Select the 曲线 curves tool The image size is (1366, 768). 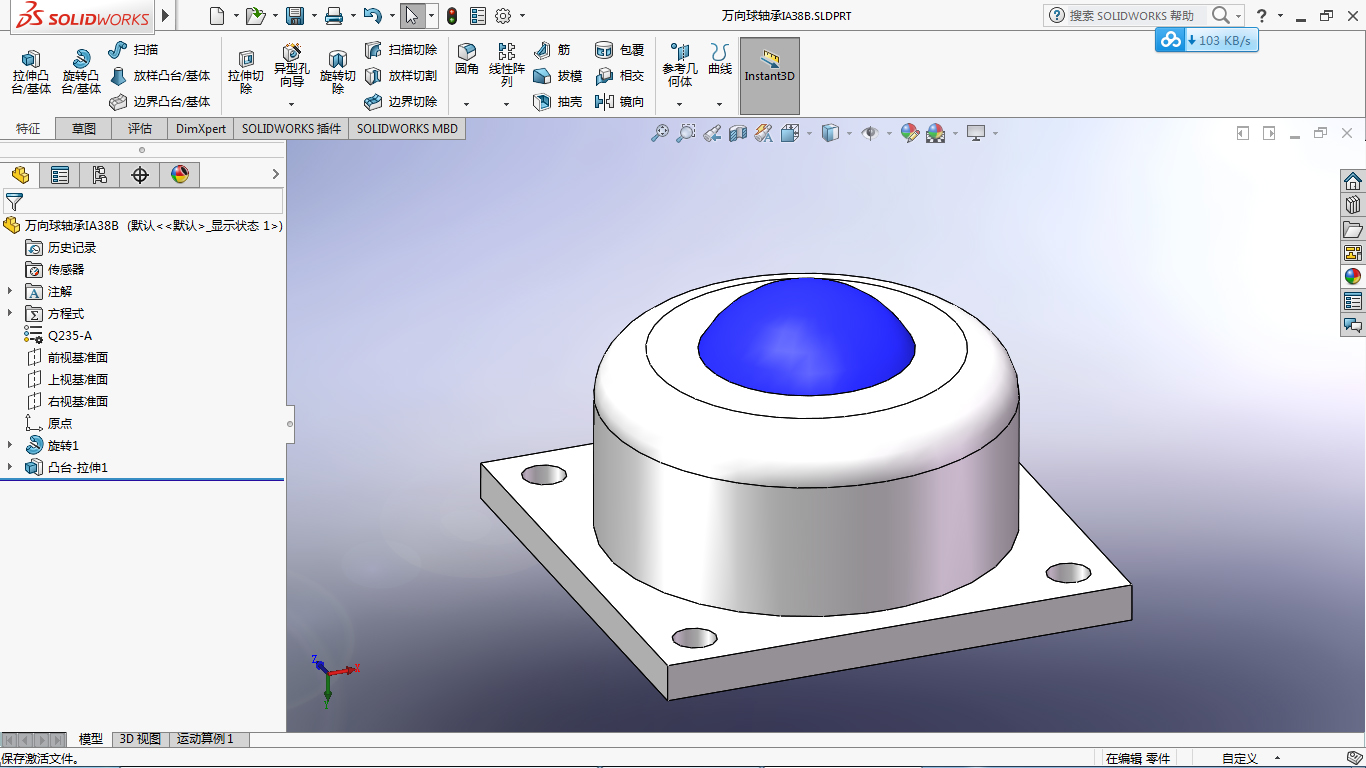720,59
